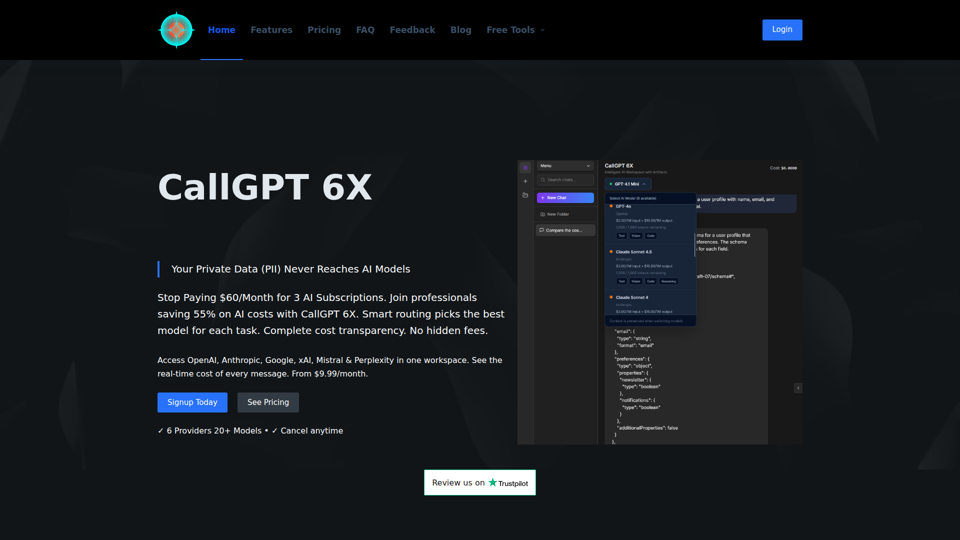
Task: Click the See Pricing button
Action: pos(268,402)
